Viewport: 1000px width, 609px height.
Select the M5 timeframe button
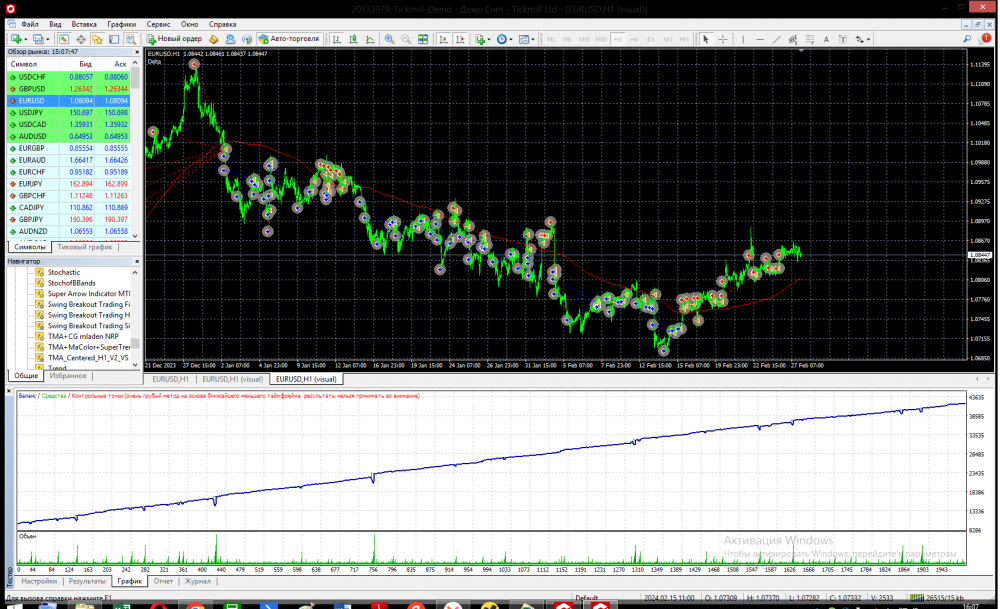click(x=568, y=39)
